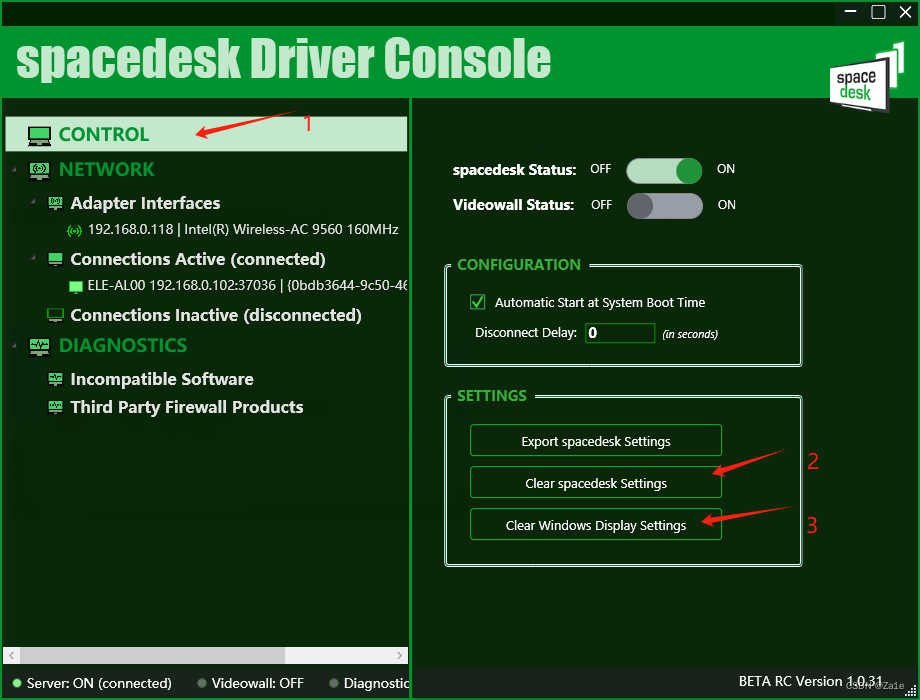Viewport: 920px width, 700px height.
Task: Select the Connections Active (connected) label
Action: pos(198,259)
